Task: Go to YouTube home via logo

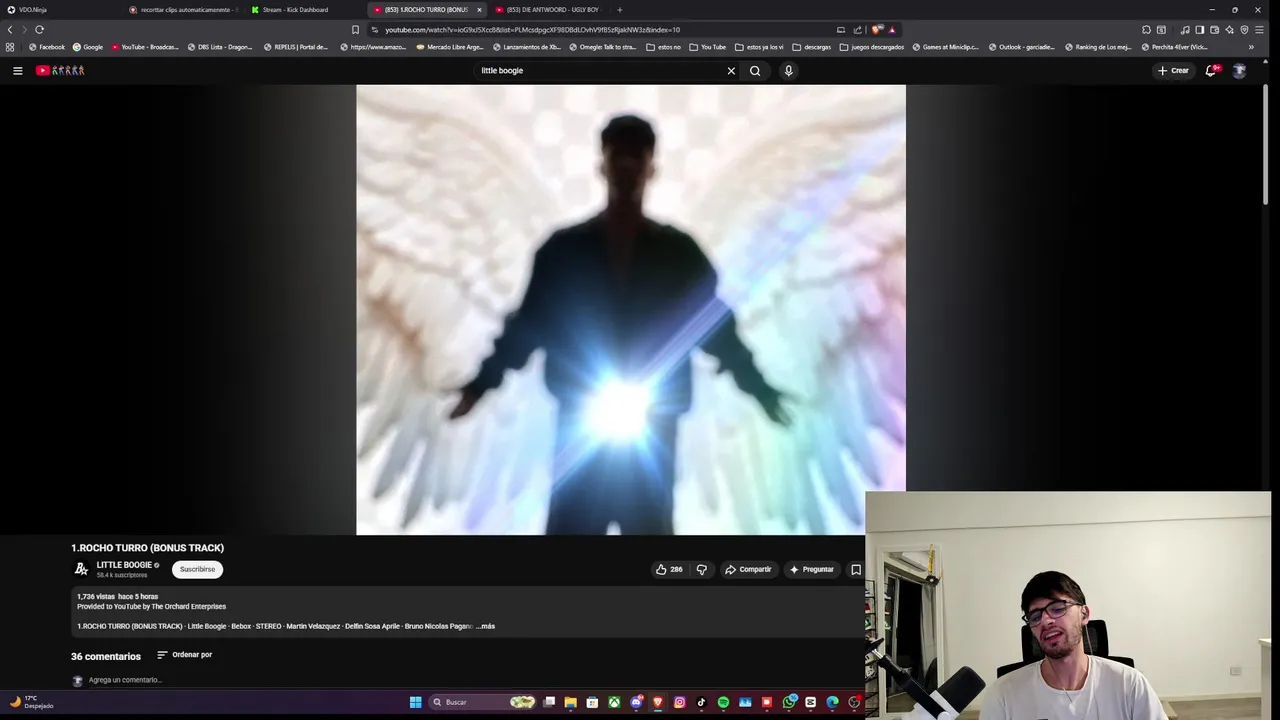Action: pyautogui.click(x=60, y=70)
